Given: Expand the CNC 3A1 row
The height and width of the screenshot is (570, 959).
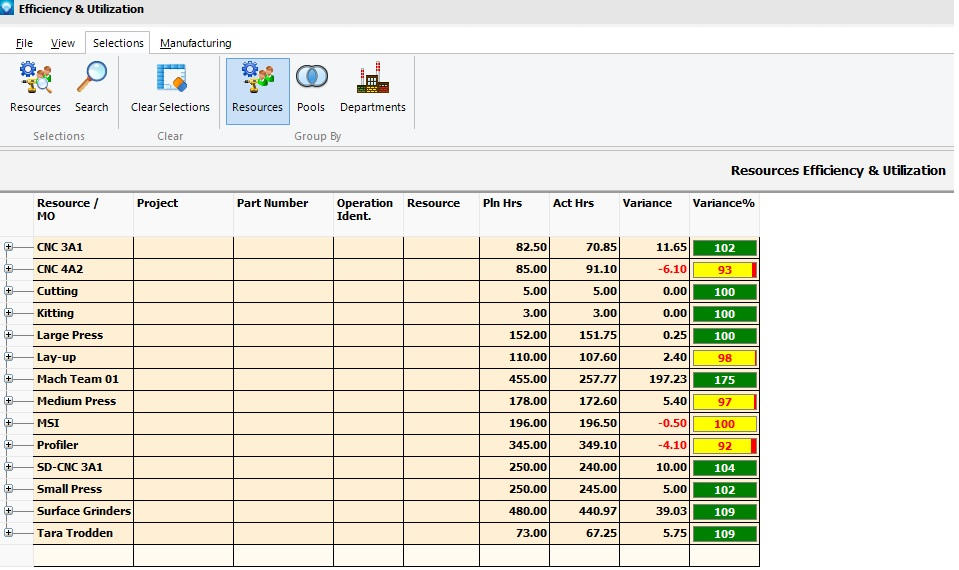Looking at the screenshot, I should tap(8, 246).
